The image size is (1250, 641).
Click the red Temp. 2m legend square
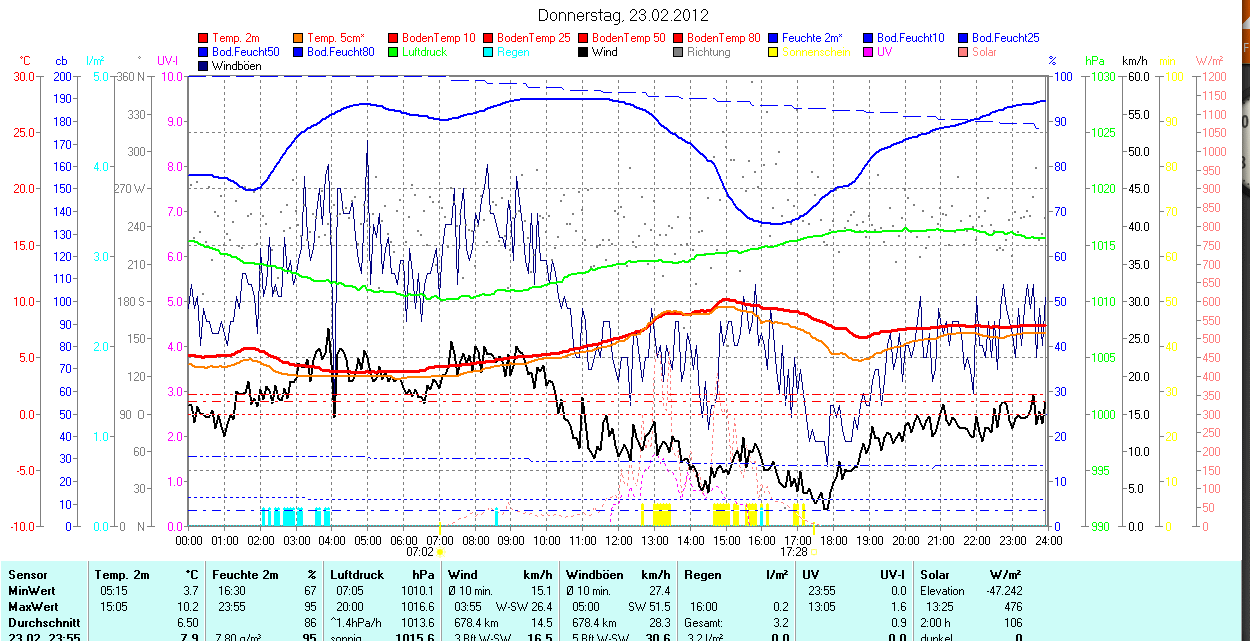click(204, 38)
